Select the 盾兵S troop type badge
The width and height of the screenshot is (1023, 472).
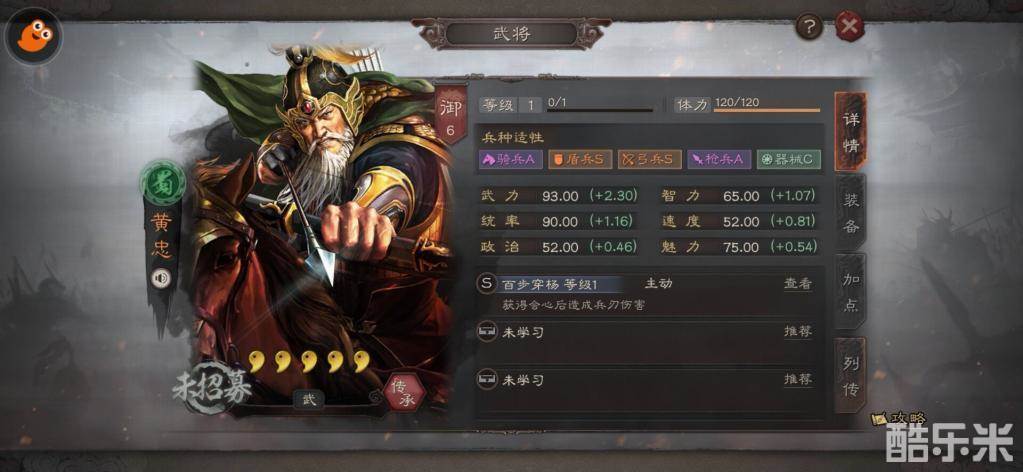(580, 159)
